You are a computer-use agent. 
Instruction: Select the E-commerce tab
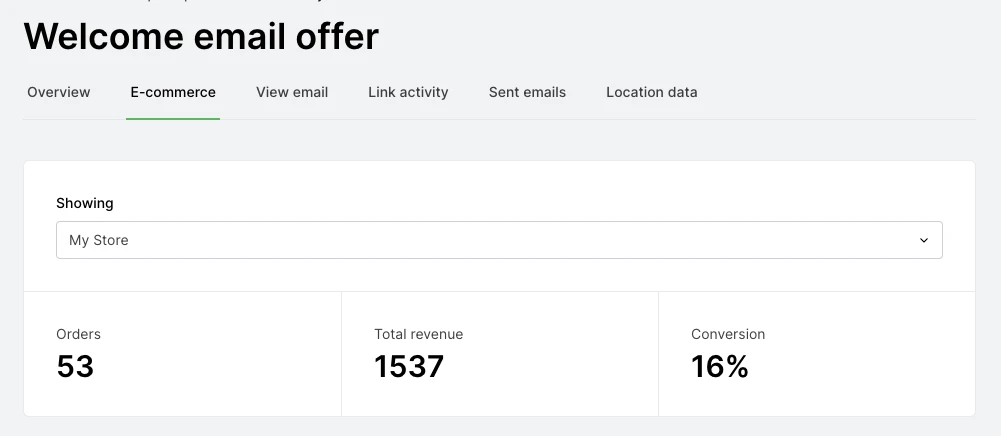[173, 92]
